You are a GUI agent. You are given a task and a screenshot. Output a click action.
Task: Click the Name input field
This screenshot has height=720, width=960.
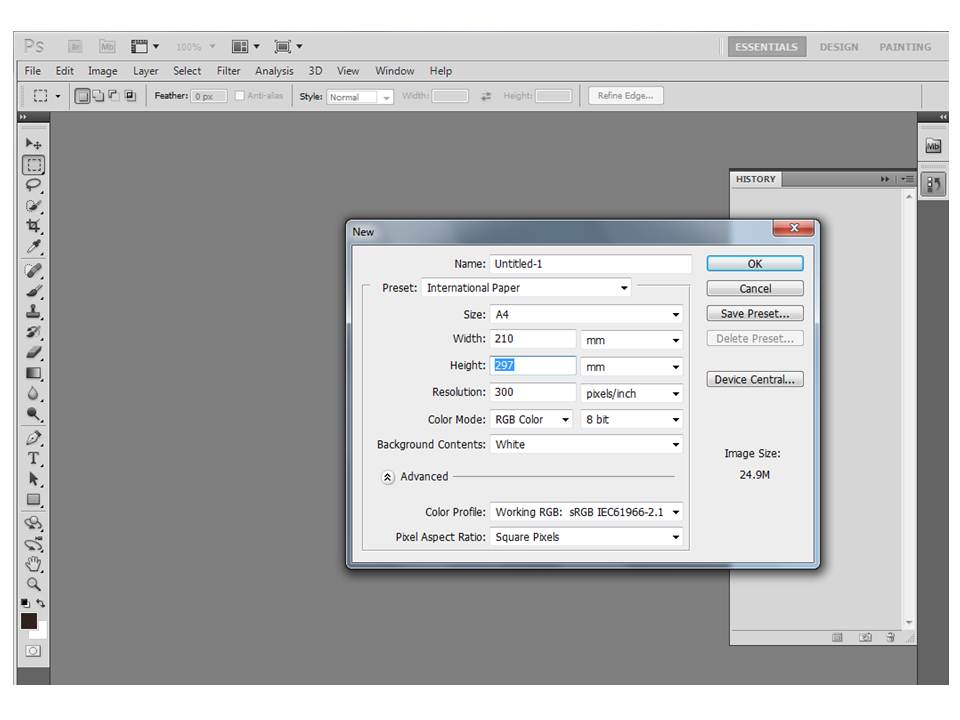pyautogui.click(x=590, y=263)
